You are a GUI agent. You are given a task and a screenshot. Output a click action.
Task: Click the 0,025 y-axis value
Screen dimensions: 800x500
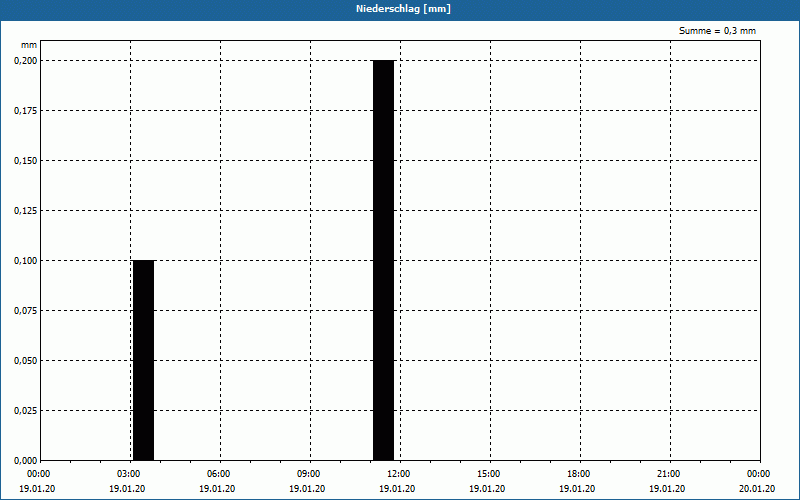click(x=26, y=411)
